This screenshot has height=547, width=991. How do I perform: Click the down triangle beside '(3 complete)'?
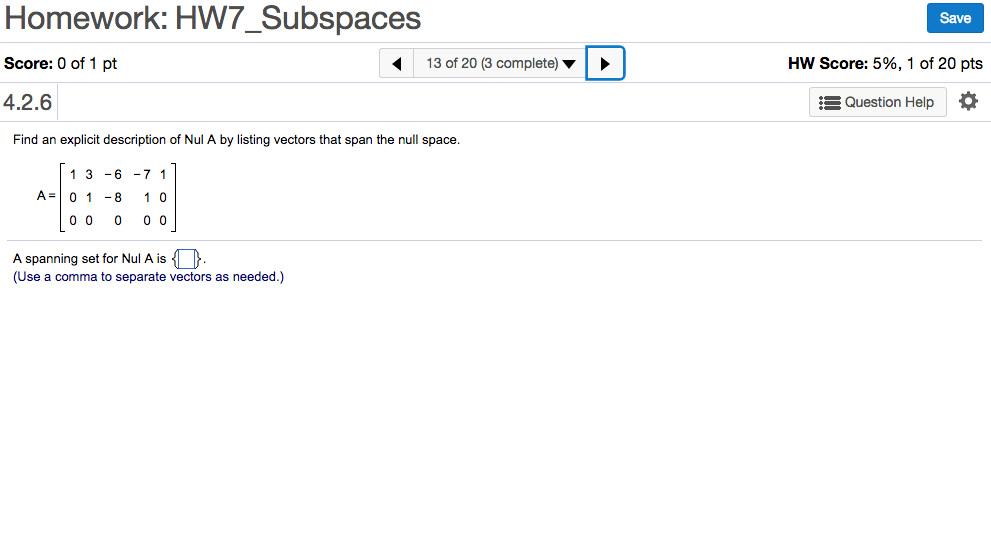click(x=569, y=65)
